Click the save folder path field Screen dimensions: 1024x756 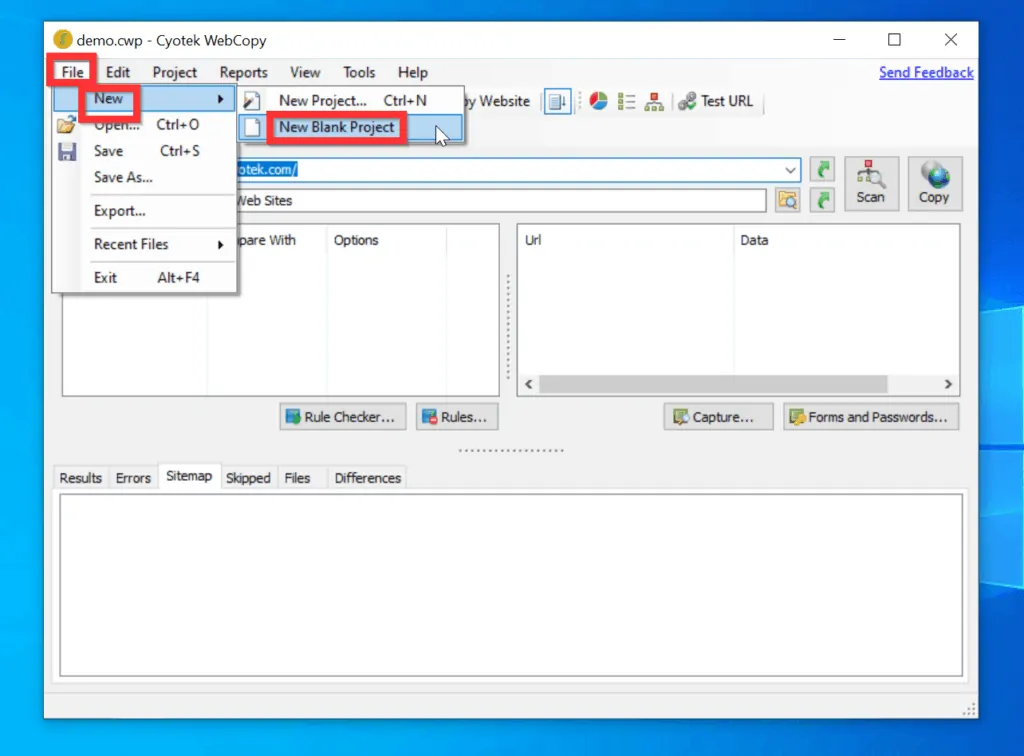(x=500, y=200)
